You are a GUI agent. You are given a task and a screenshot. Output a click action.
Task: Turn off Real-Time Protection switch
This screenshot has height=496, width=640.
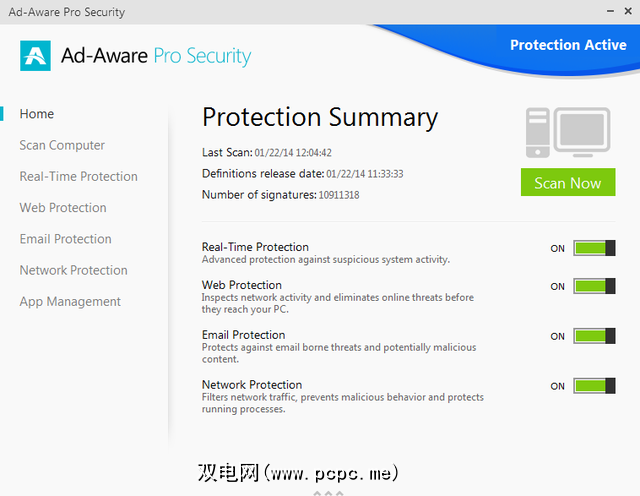click(x=594, y=248)
